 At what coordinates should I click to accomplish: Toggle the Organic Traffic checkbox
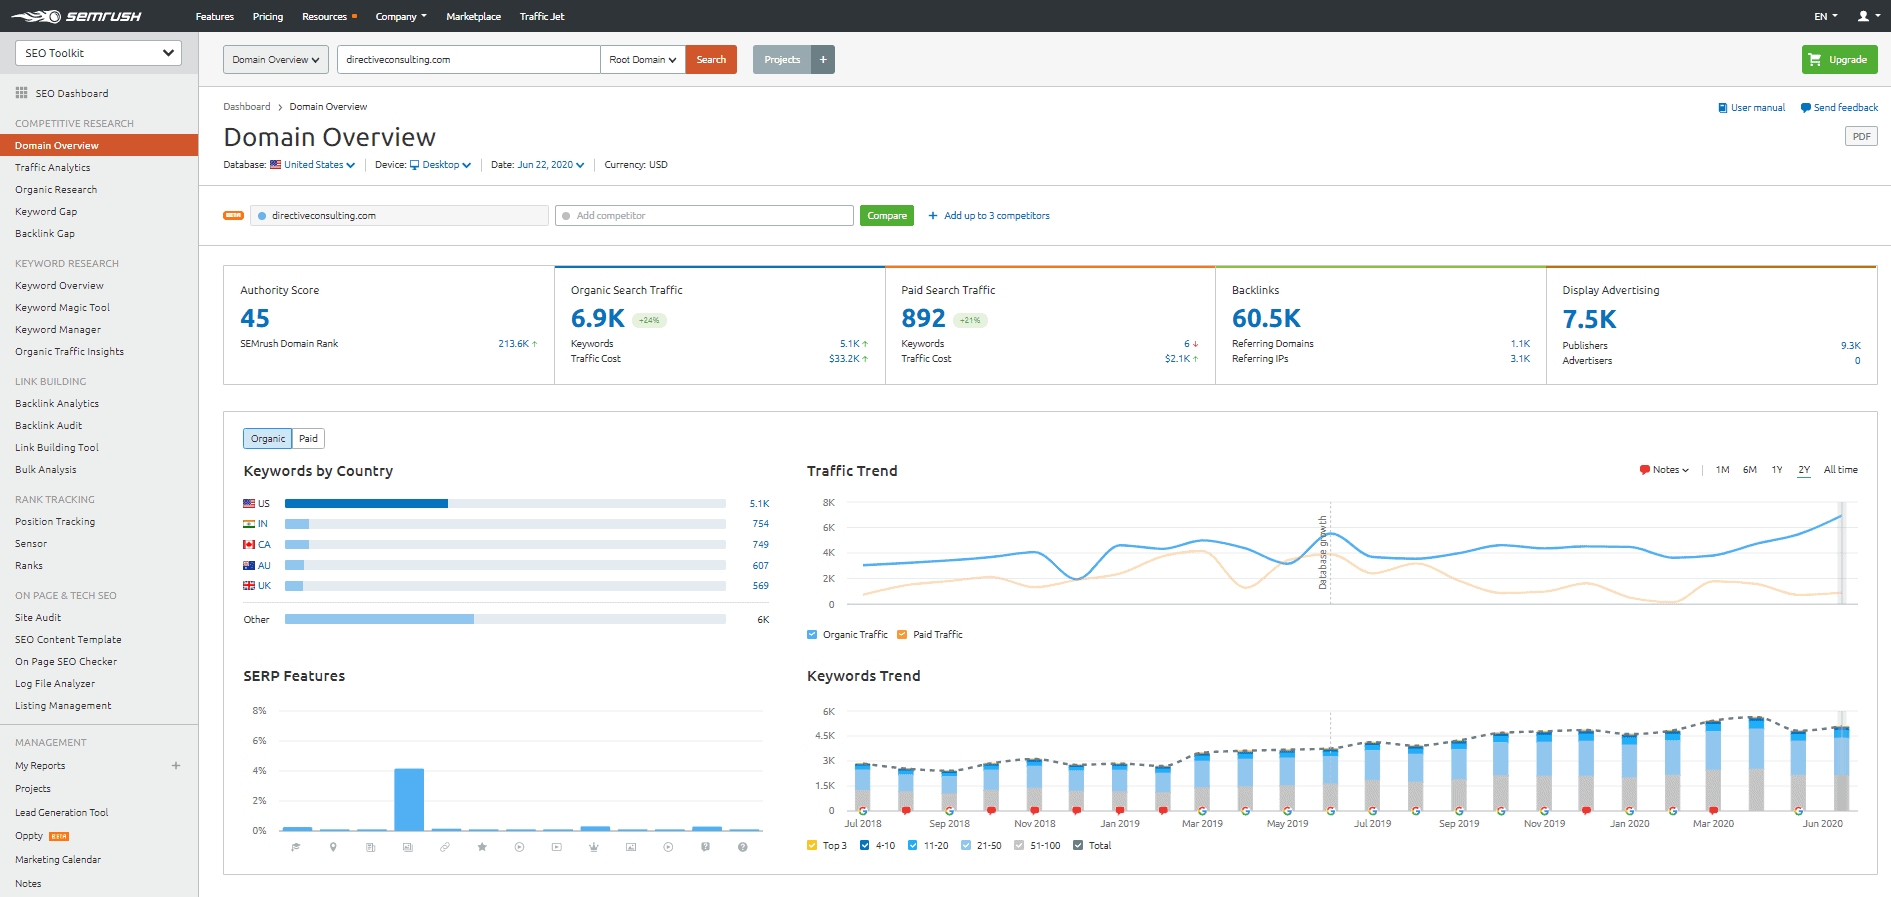[812, 635]
